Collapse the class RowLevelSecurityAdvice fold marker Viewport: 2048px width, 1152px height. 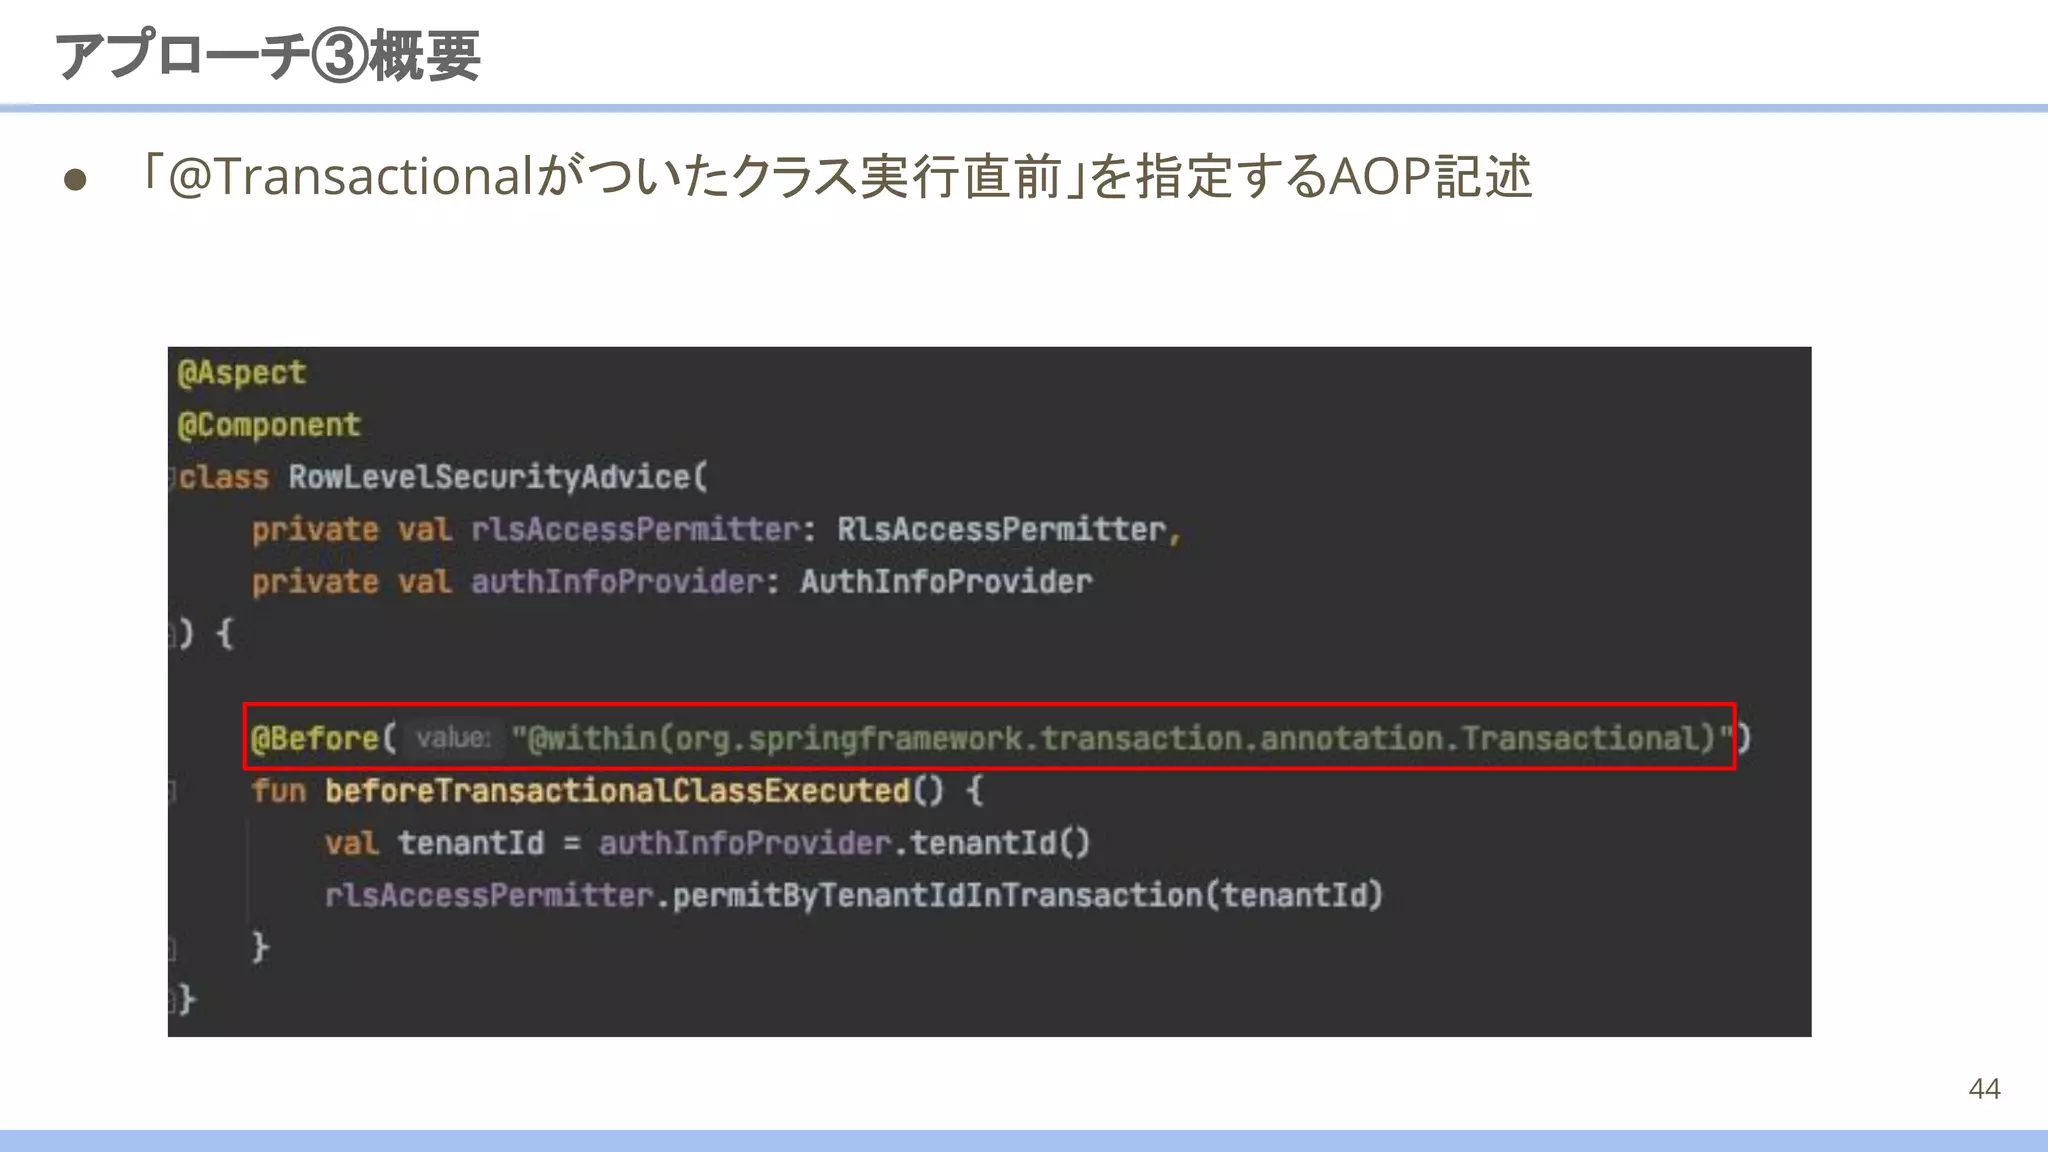(x=172, y=478)
